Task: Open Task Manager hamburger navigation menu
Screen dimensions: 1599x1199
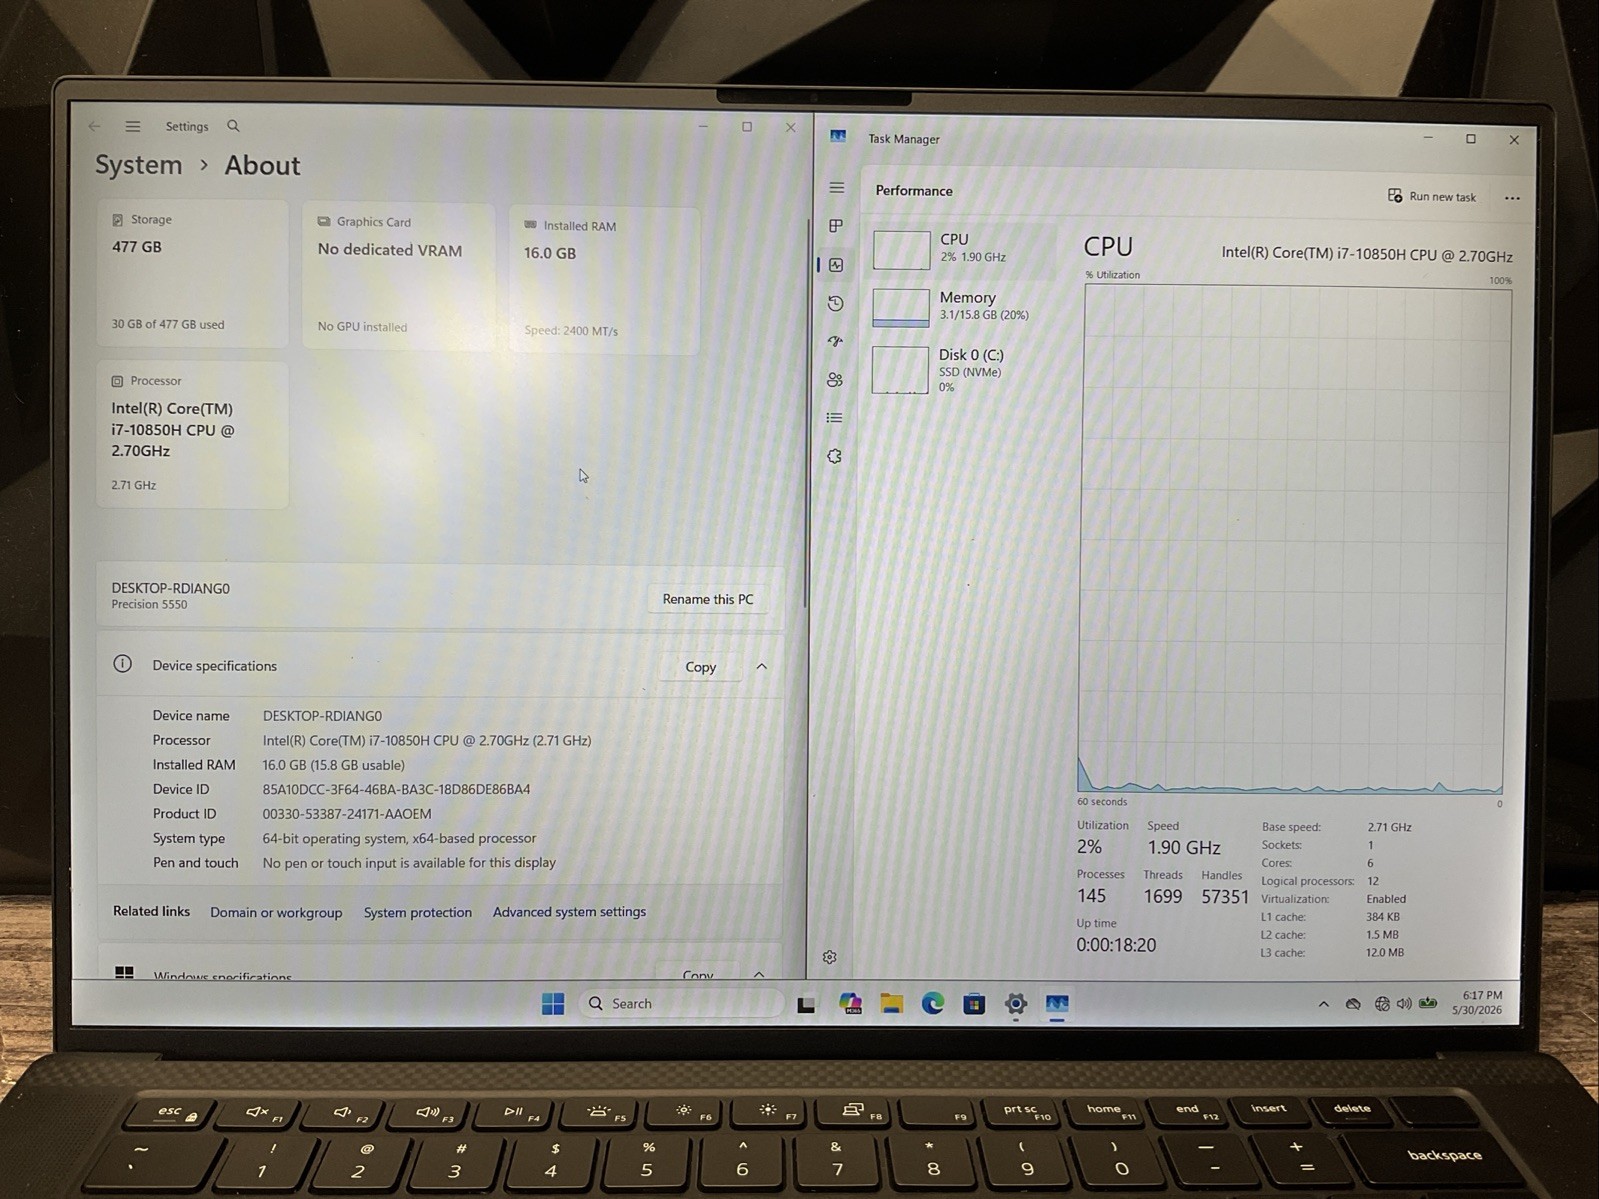Action: click(837, 188)
